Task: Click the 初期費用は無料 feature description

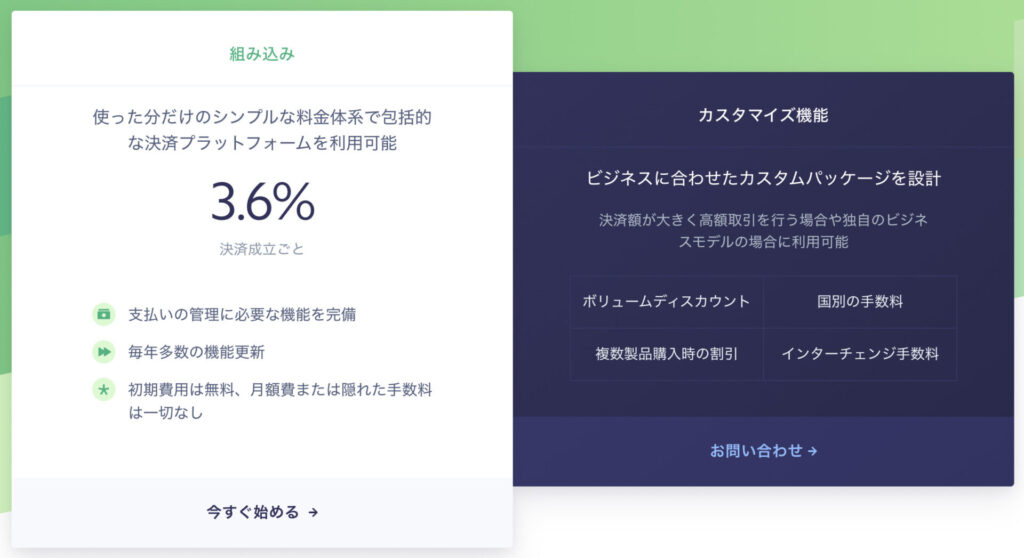Action: point(280,401)
